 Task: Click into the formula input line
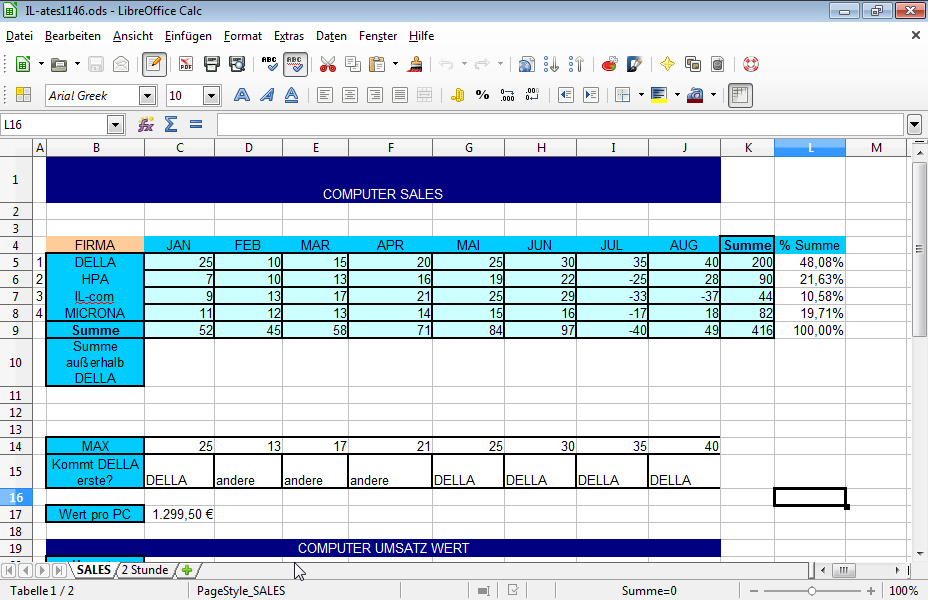pos(560,125)
